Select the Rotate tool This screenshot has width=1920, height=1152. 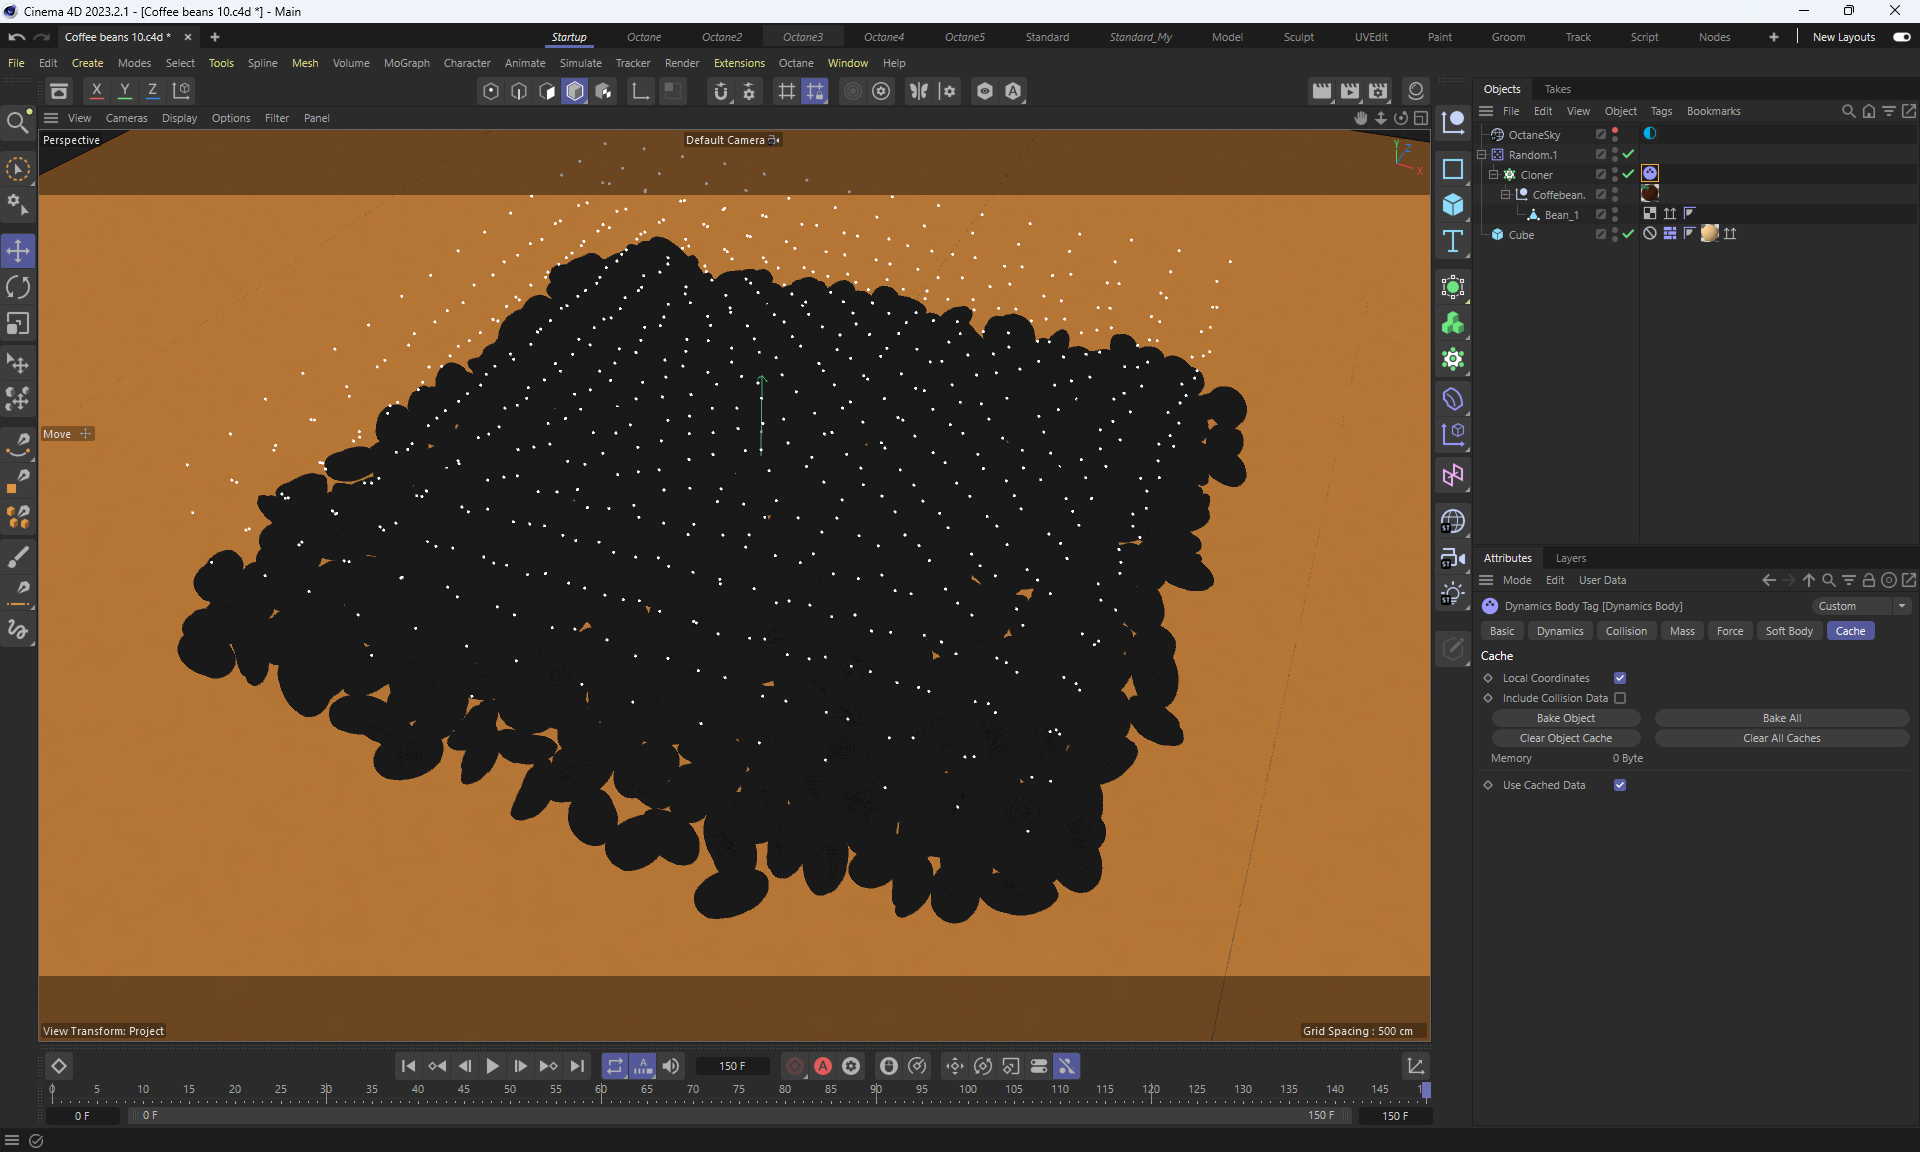(18, 288)
